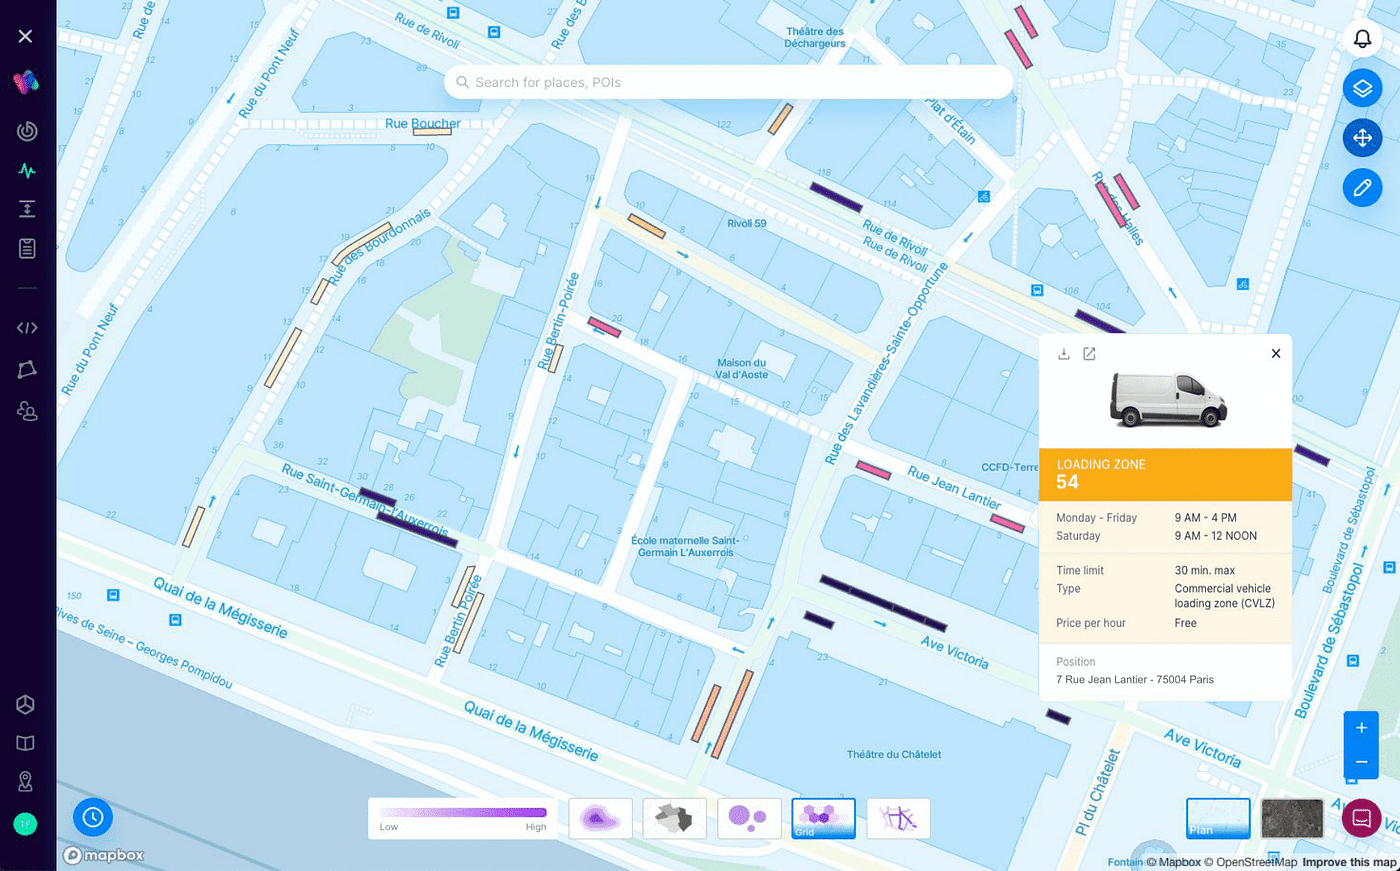1400x871 pixels.
Task: Activate the pan/move map tool
Action: 1362,138
